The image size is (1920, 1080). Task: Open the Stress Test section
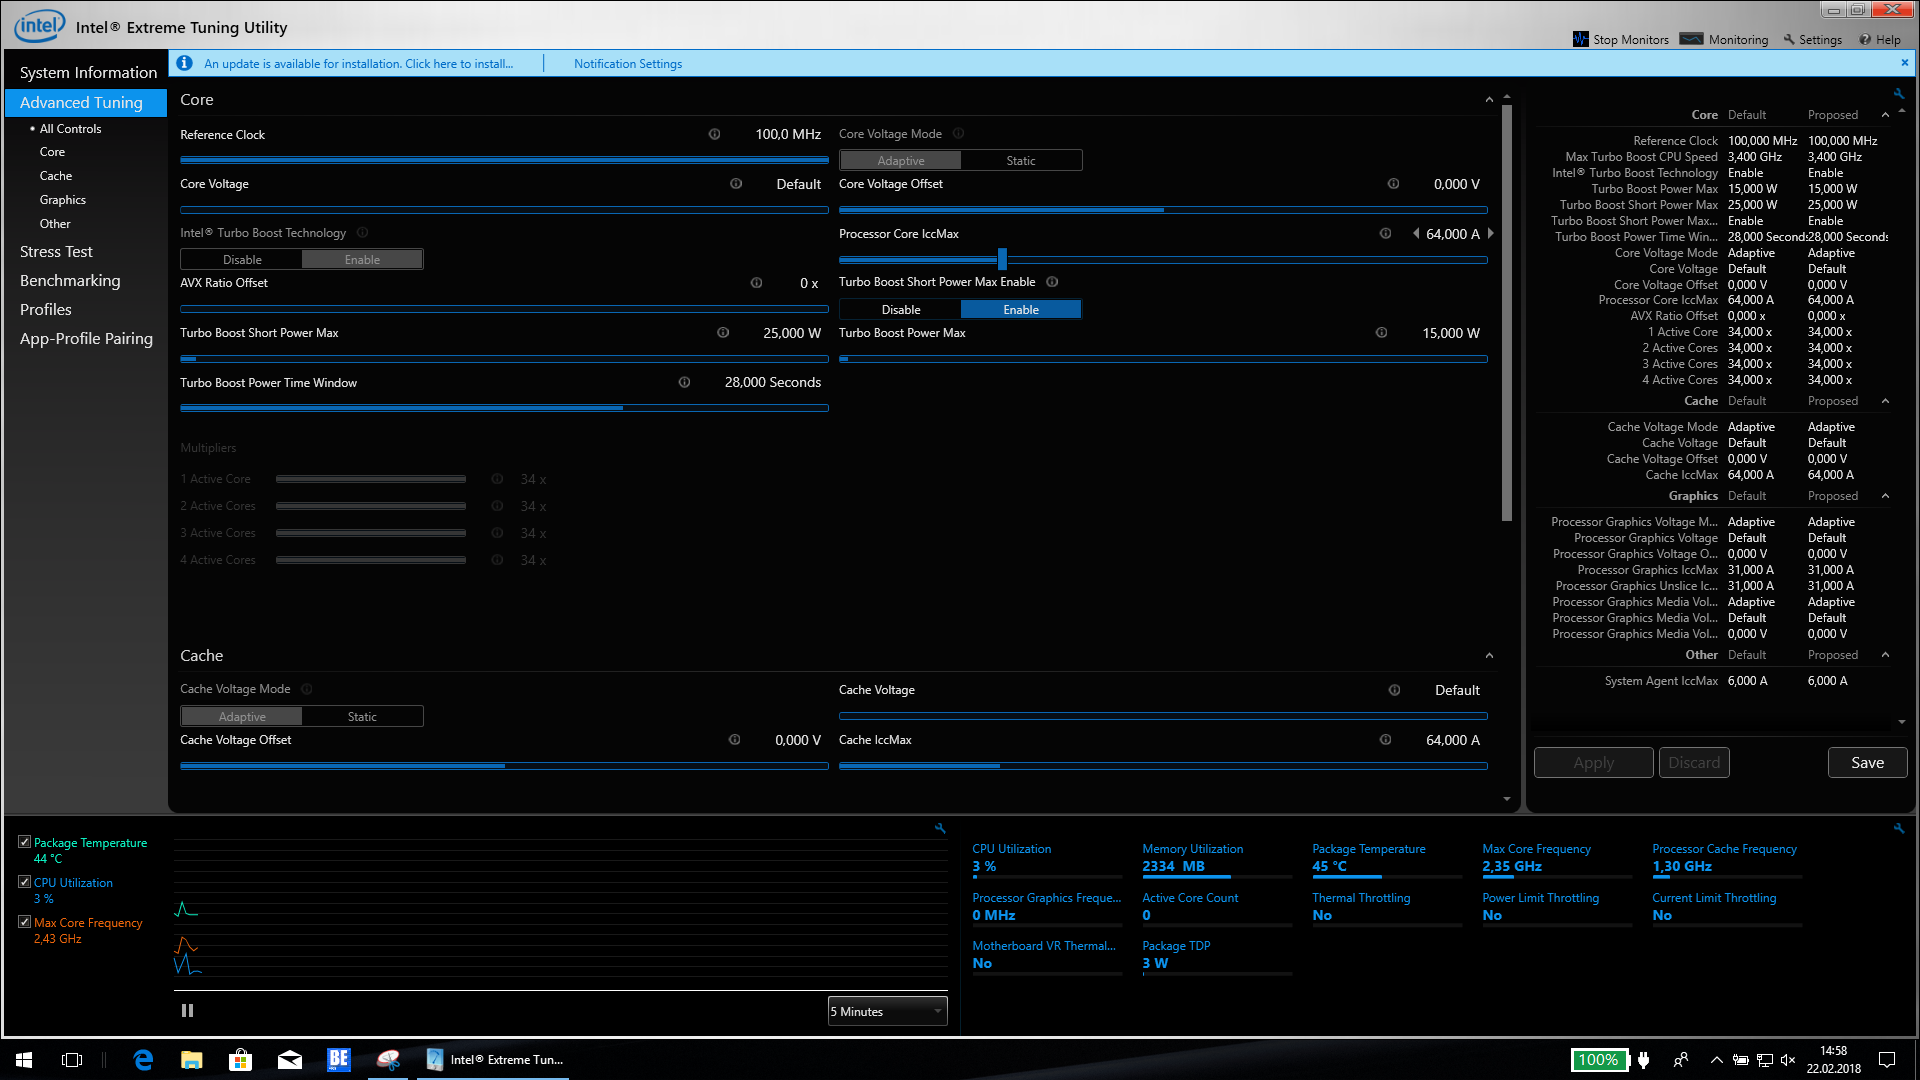click(x=56, y=252)
